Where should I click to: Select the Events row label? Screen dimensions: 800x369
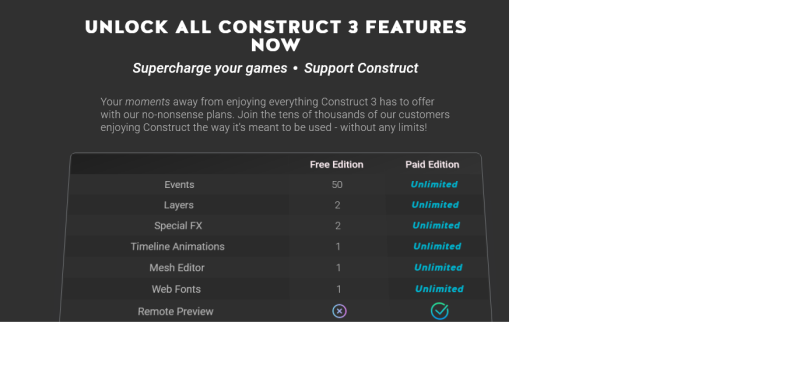click(x=179, y=185)
